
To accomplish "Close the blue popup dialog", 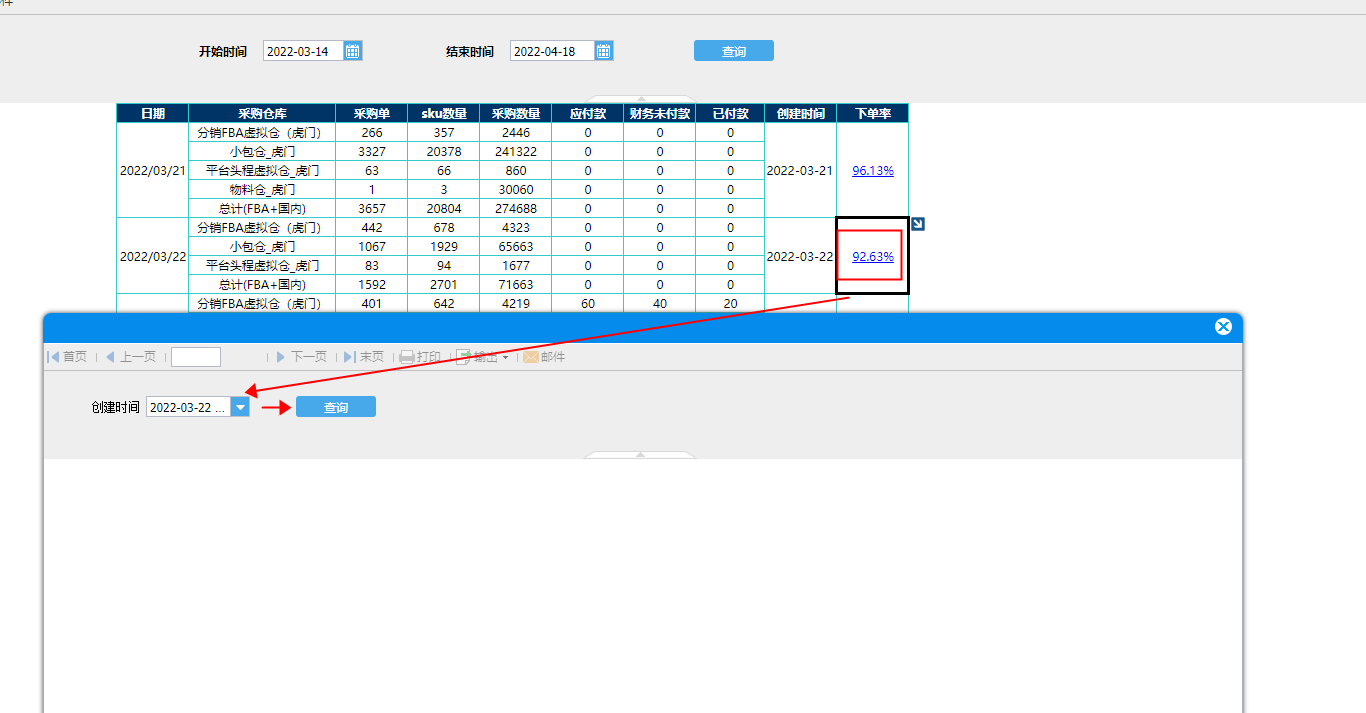I will click(x=1223, y=327).
